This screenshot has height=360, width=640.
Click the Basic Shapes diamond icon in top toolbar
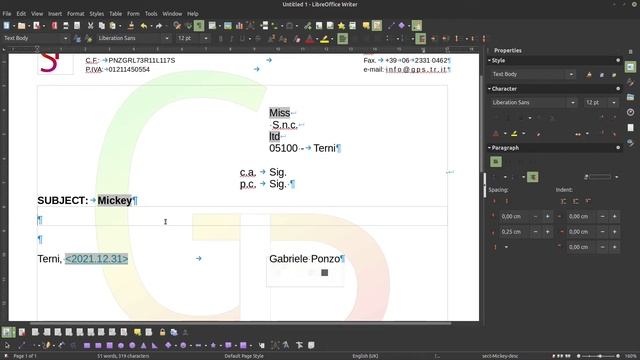(402, 26)
